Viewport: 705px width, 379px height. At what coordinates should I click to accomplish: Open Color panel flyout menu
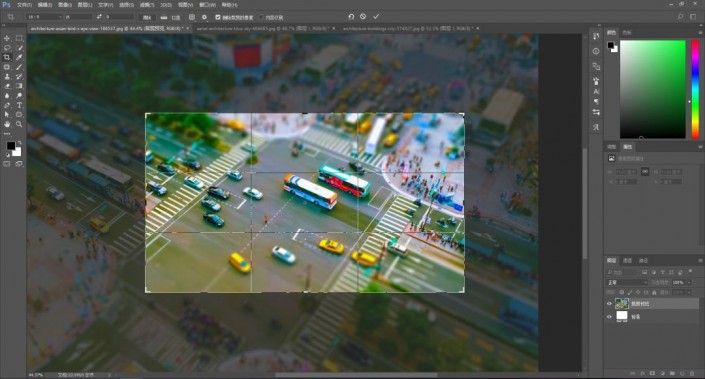[x=700, y=32]
